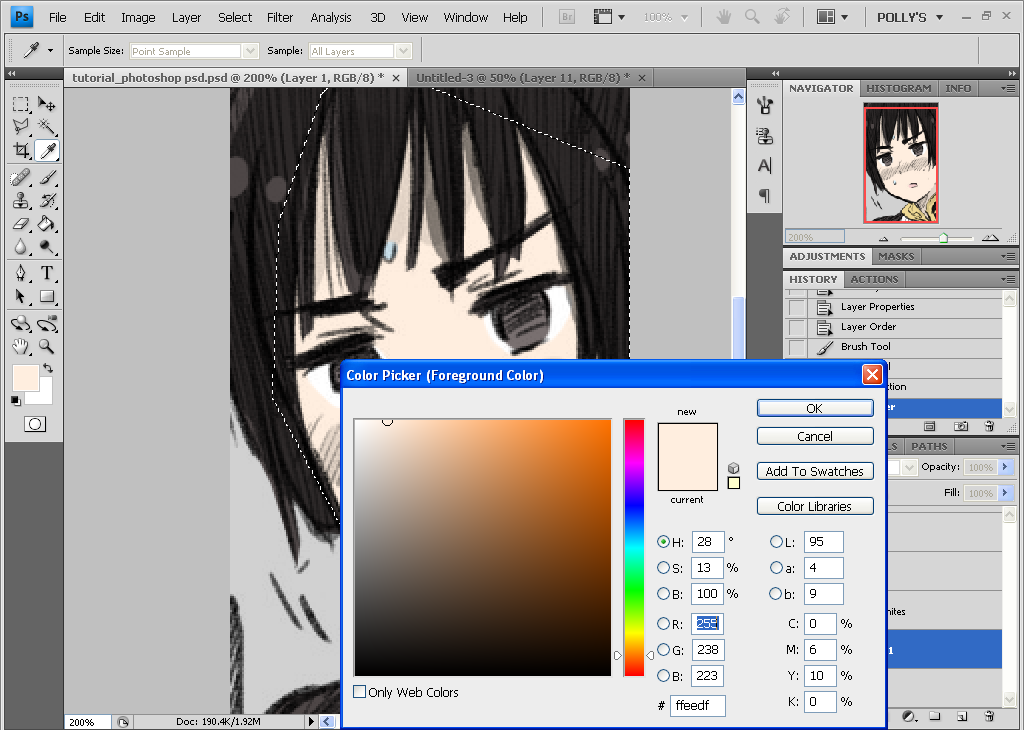
Task: Open the Navigator panel options menu
Action: tap(1008, 88)
